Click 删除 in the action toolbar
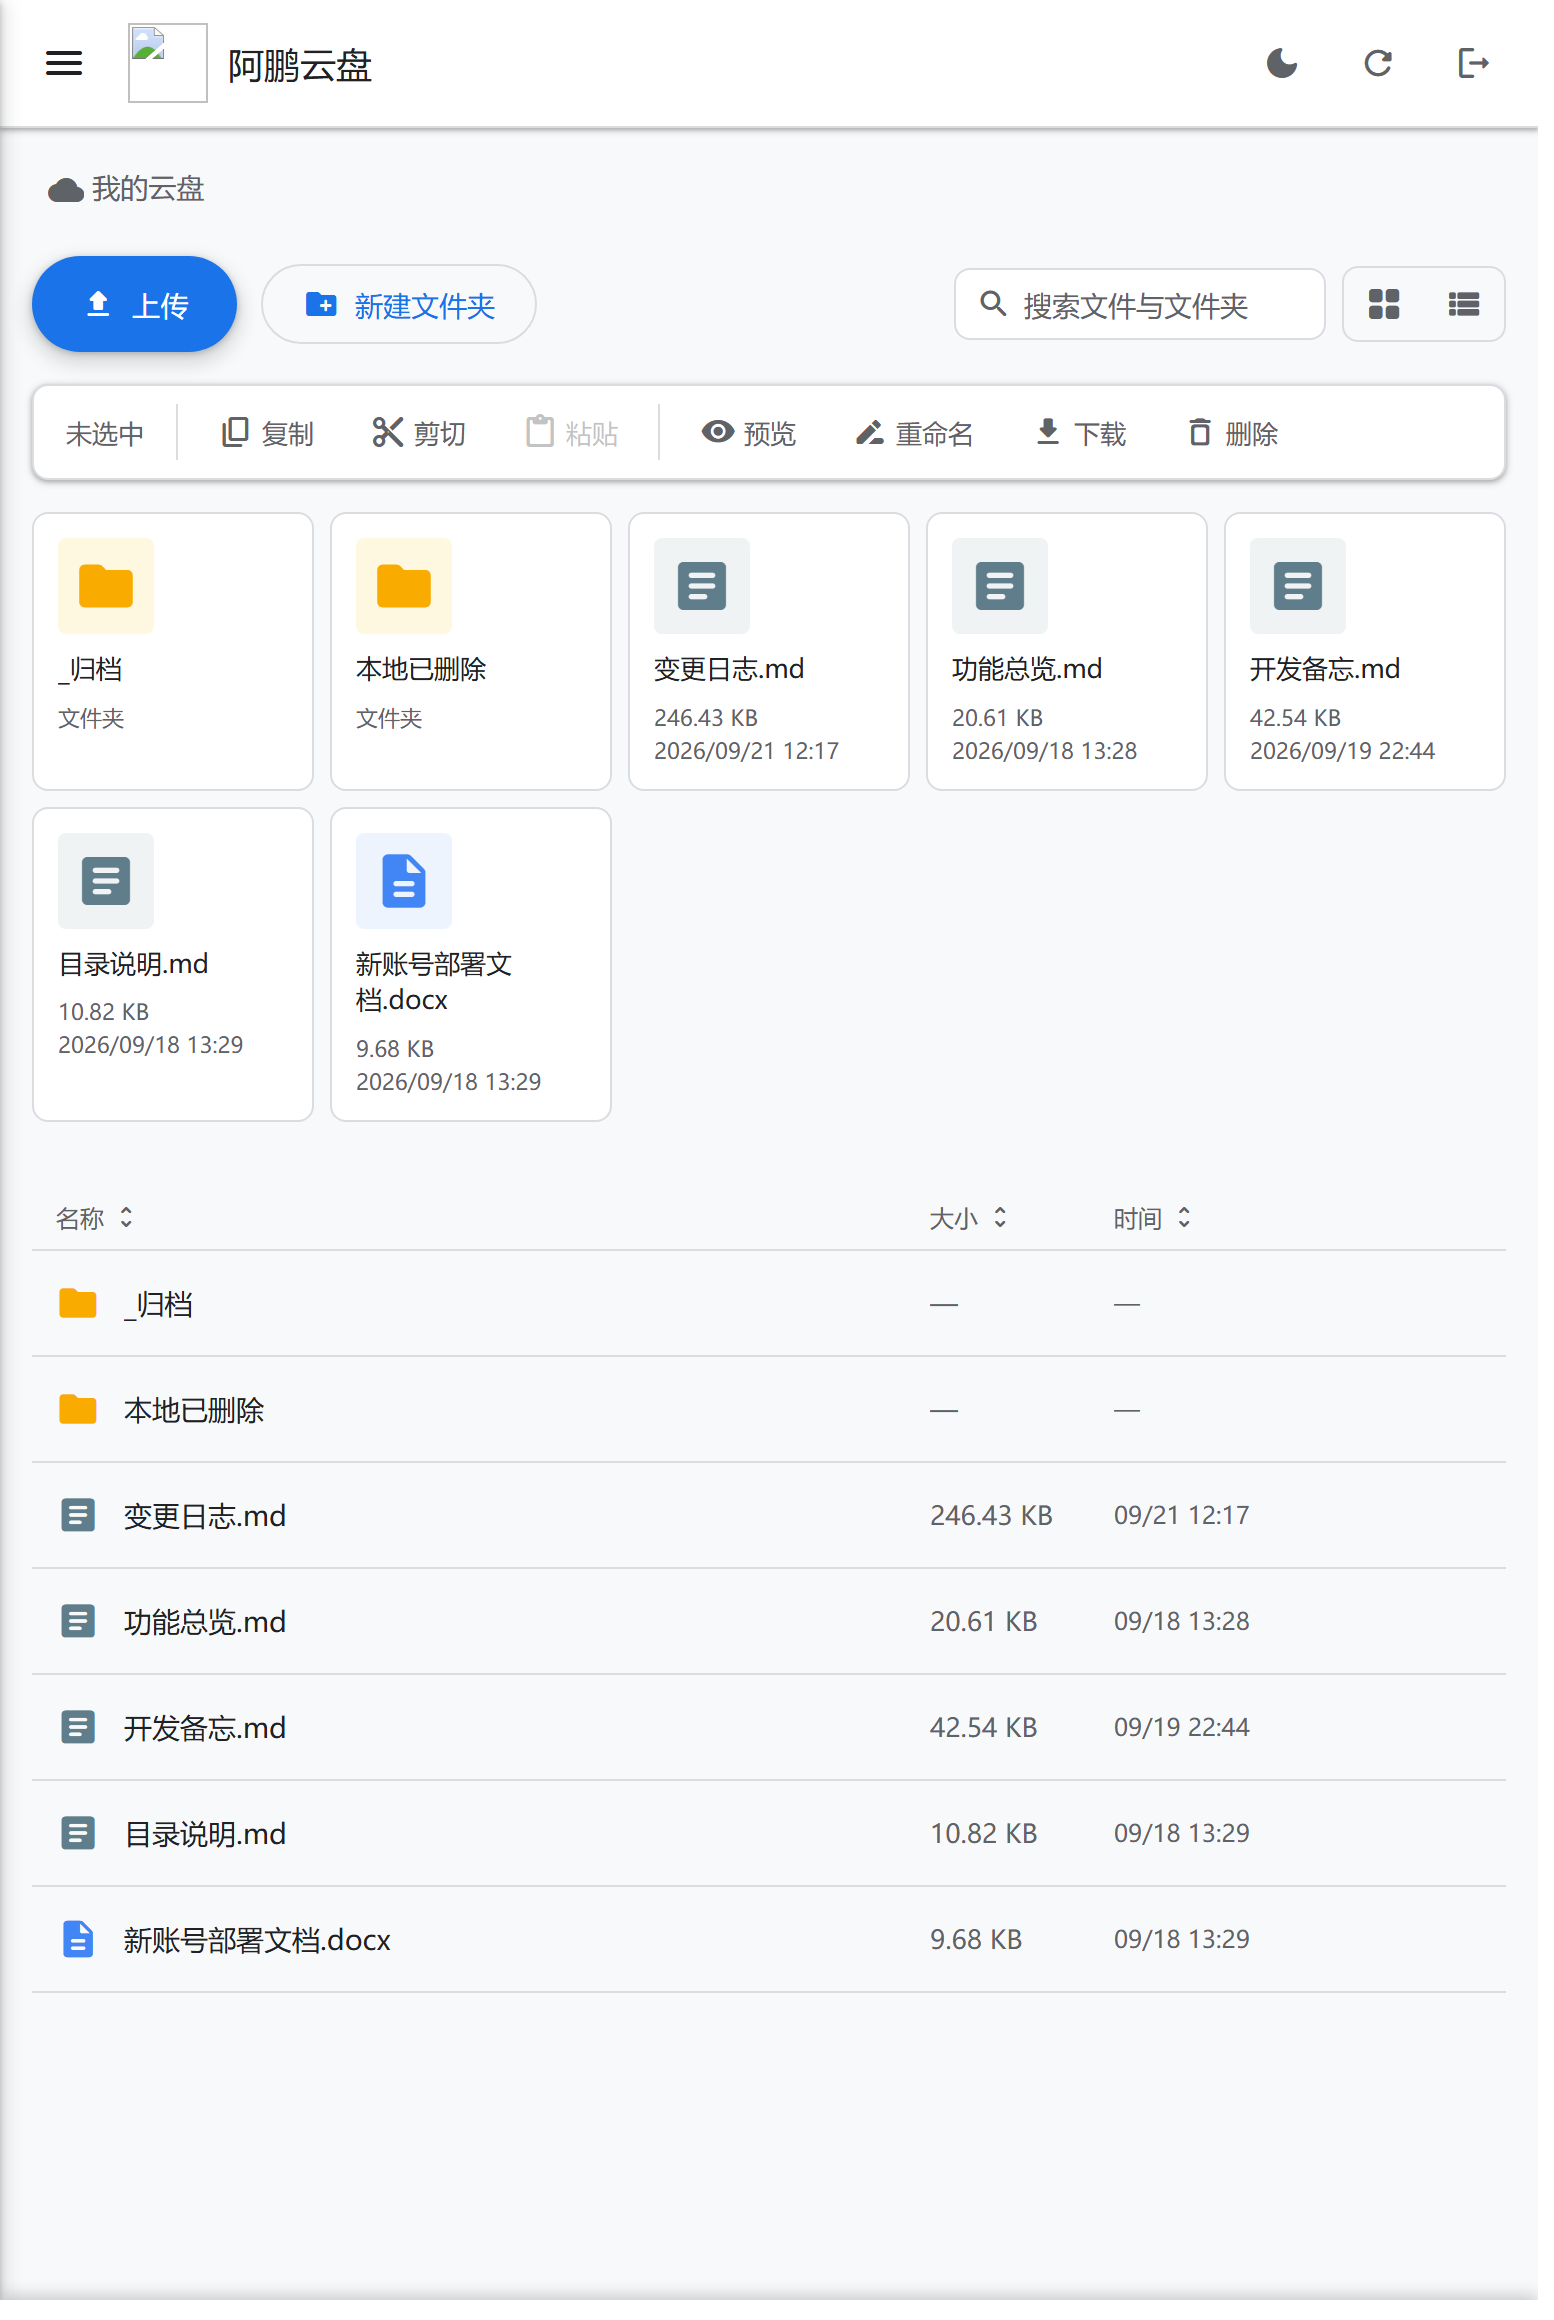Image resolution: width=1554 pixels, height=2320 pixels. pos(1233,433)
